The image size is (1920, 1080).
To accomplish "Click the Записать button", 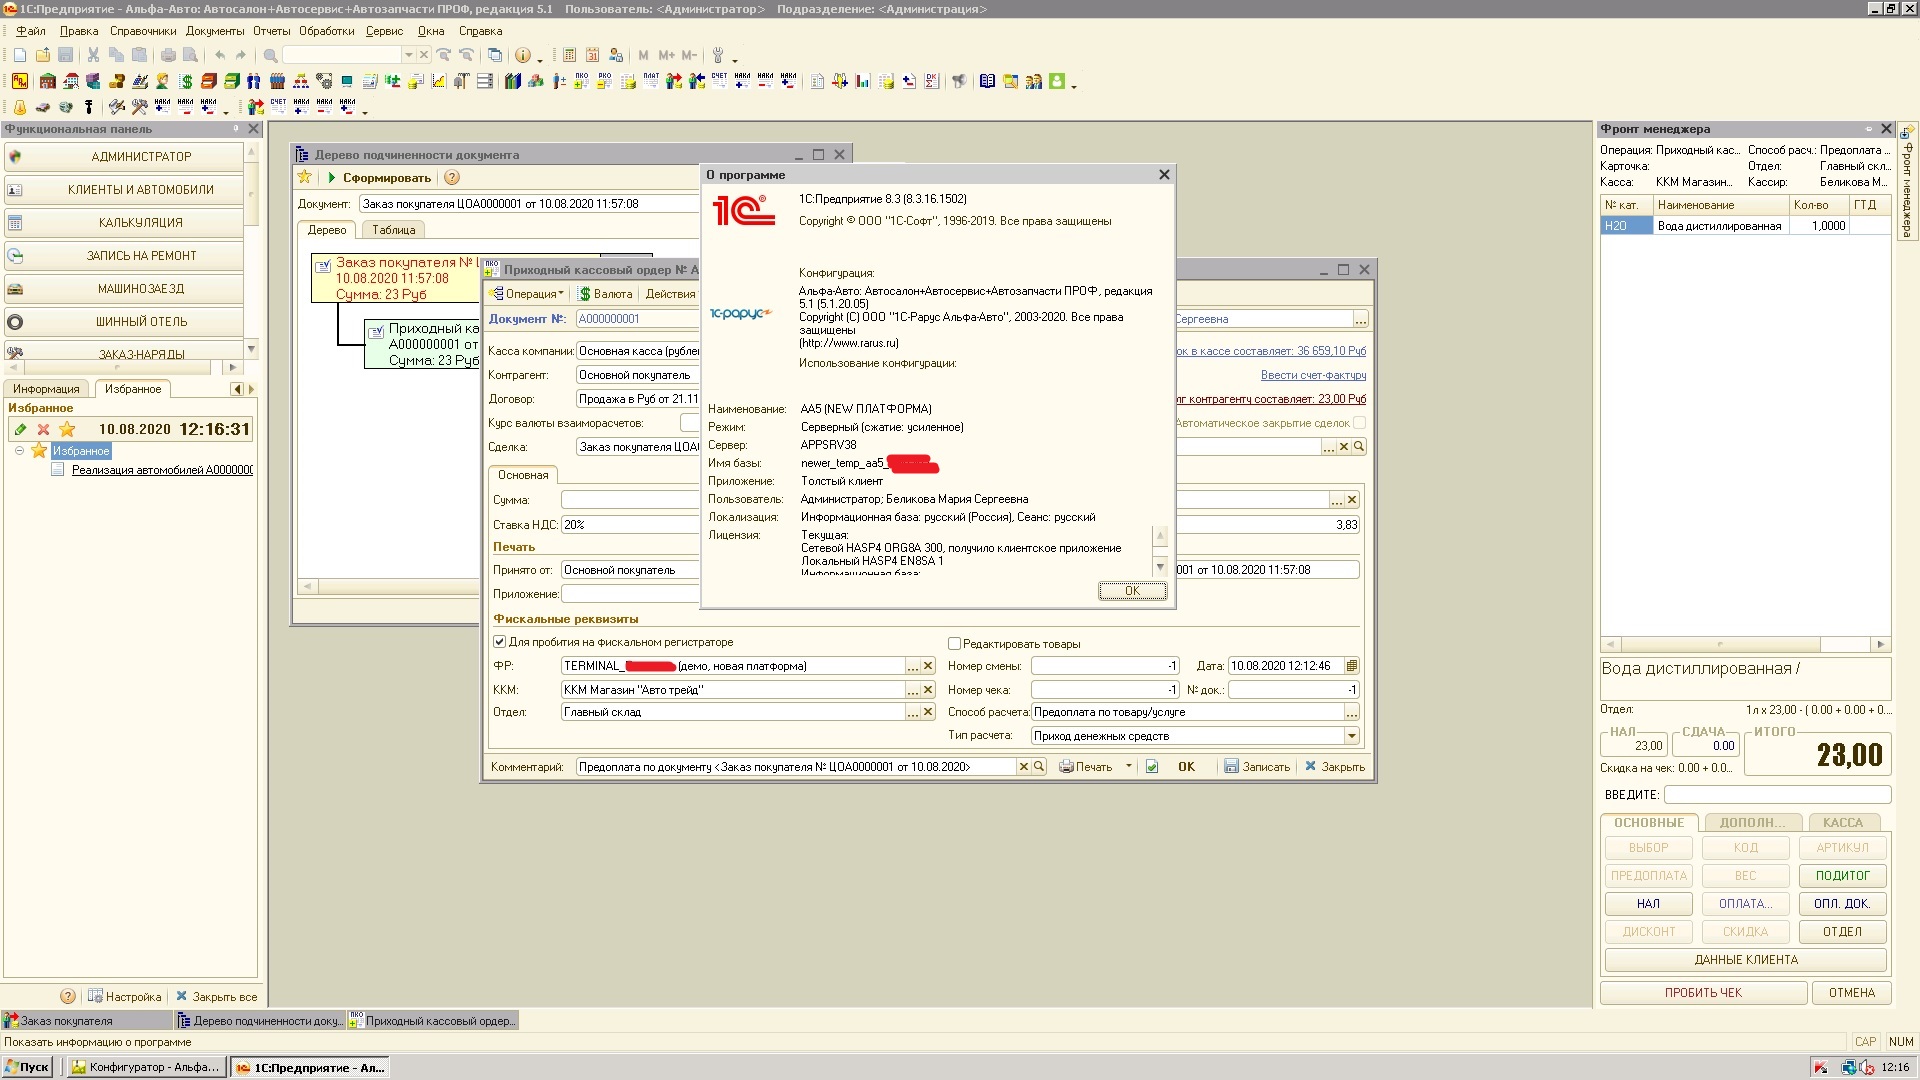I will coord(1257,767).
